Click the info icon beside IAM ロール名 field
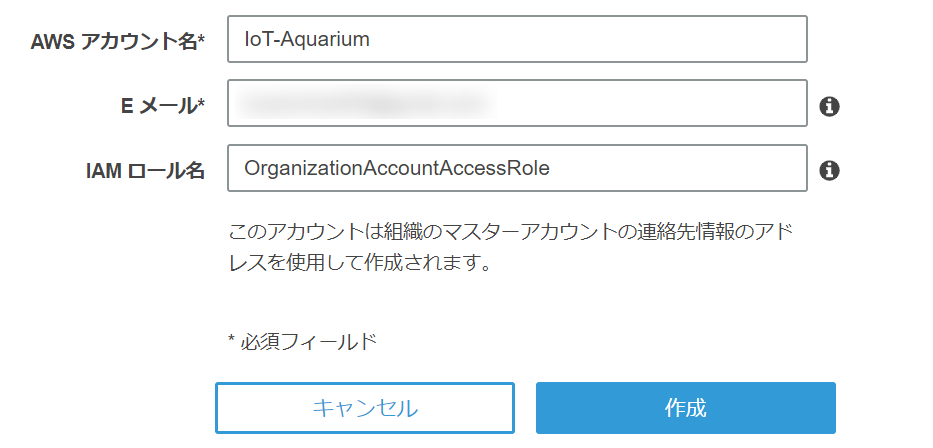 coord(828,171)
